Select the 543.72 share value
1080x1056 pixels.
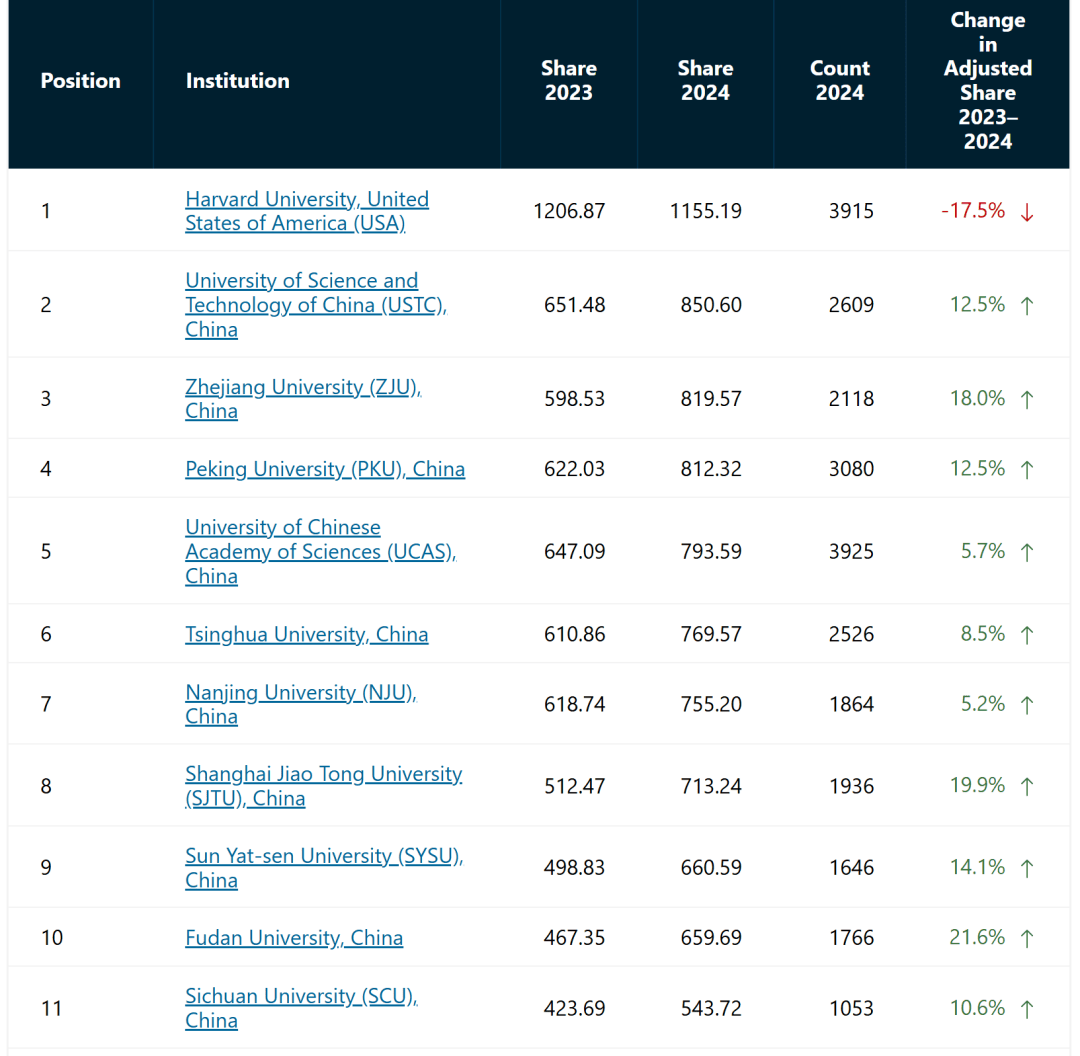pyautogui.click(x=711, y=1008)
